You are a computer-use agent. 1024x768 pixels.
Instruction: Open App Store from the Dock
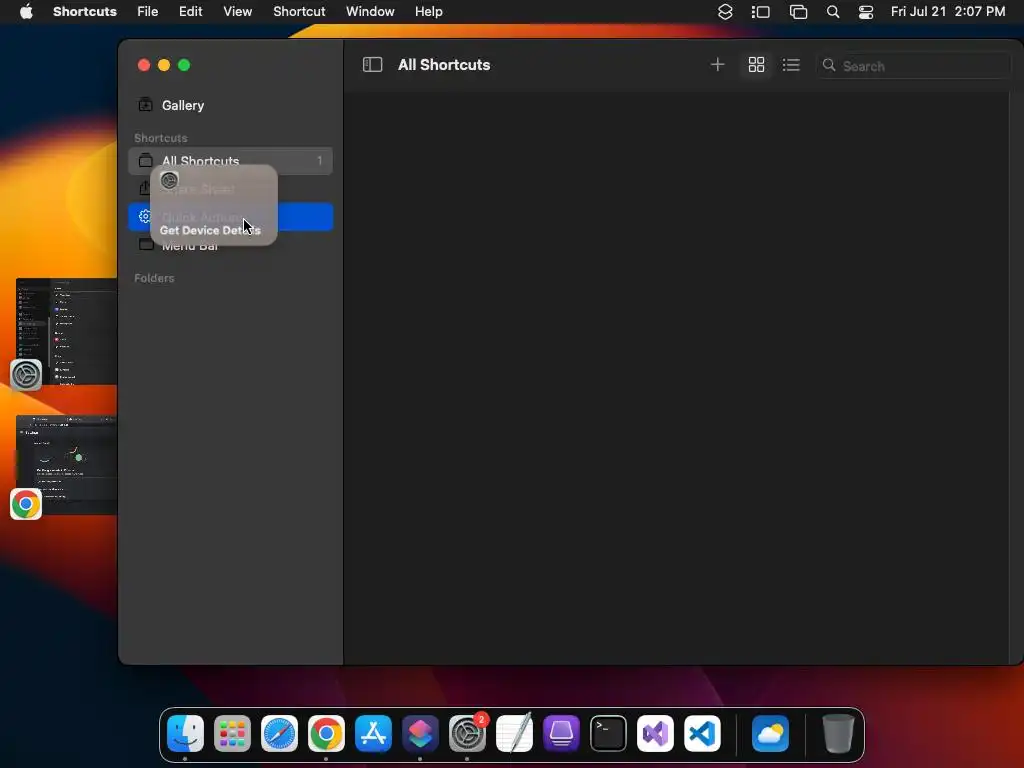coord(374,733)
